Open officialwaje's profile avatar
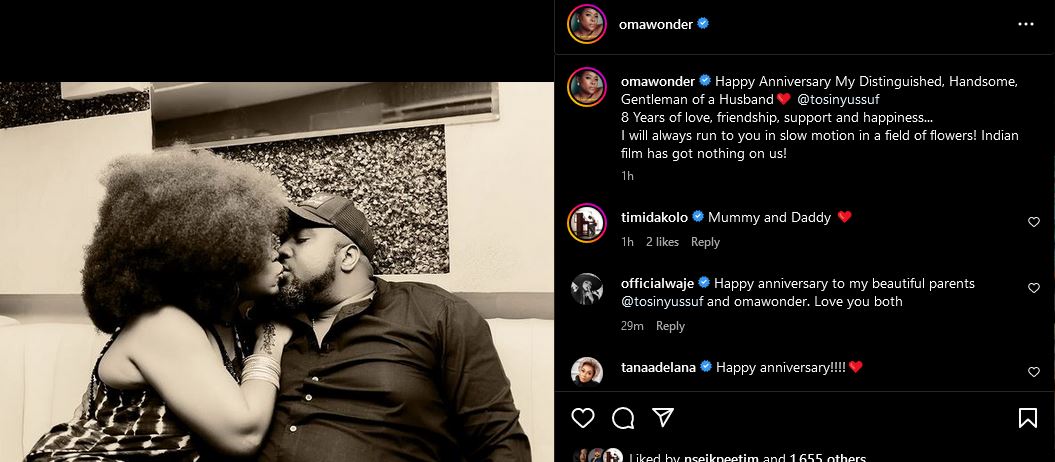This screenshot has width=1055, height=462. (586, 288)
